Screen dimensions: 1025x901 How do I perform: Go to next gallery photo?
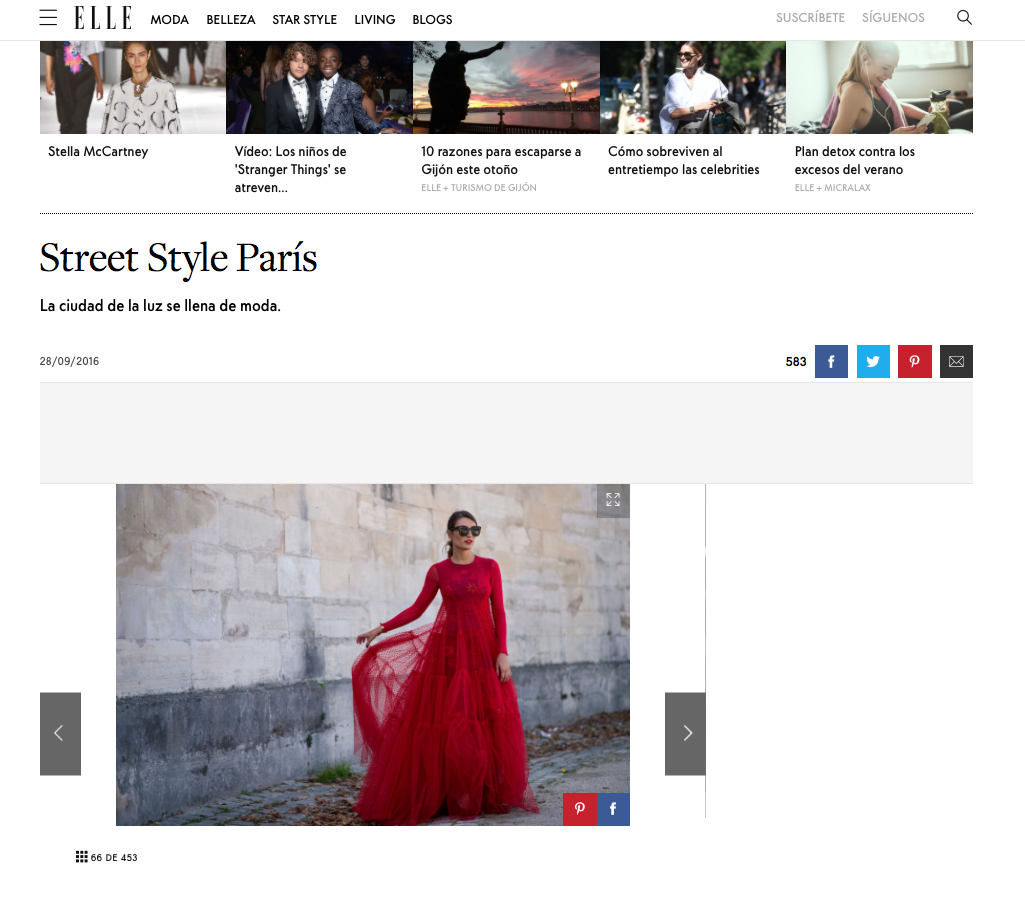685,734
